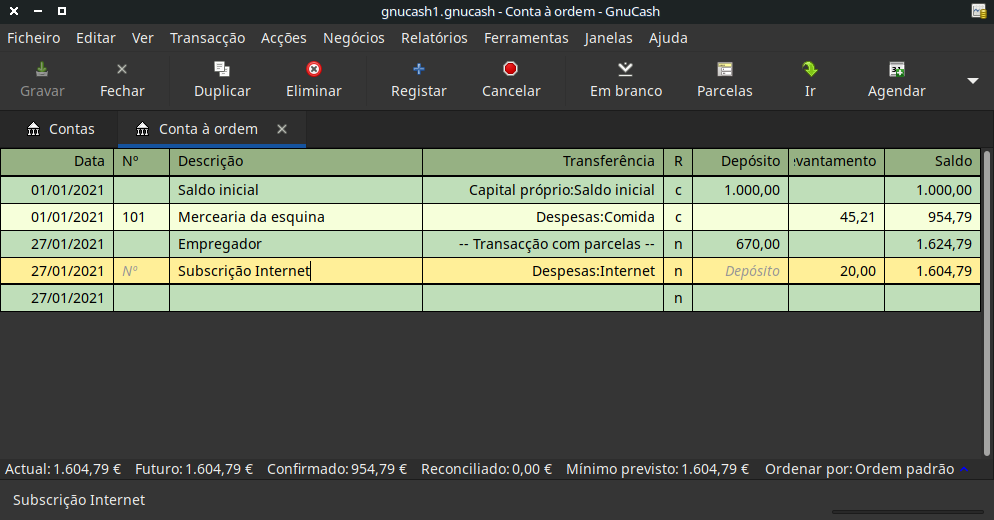This screenshot has height=520, width=994.
Task: Select the Saldo inicial description cell
Action: (x=295, y=190)
